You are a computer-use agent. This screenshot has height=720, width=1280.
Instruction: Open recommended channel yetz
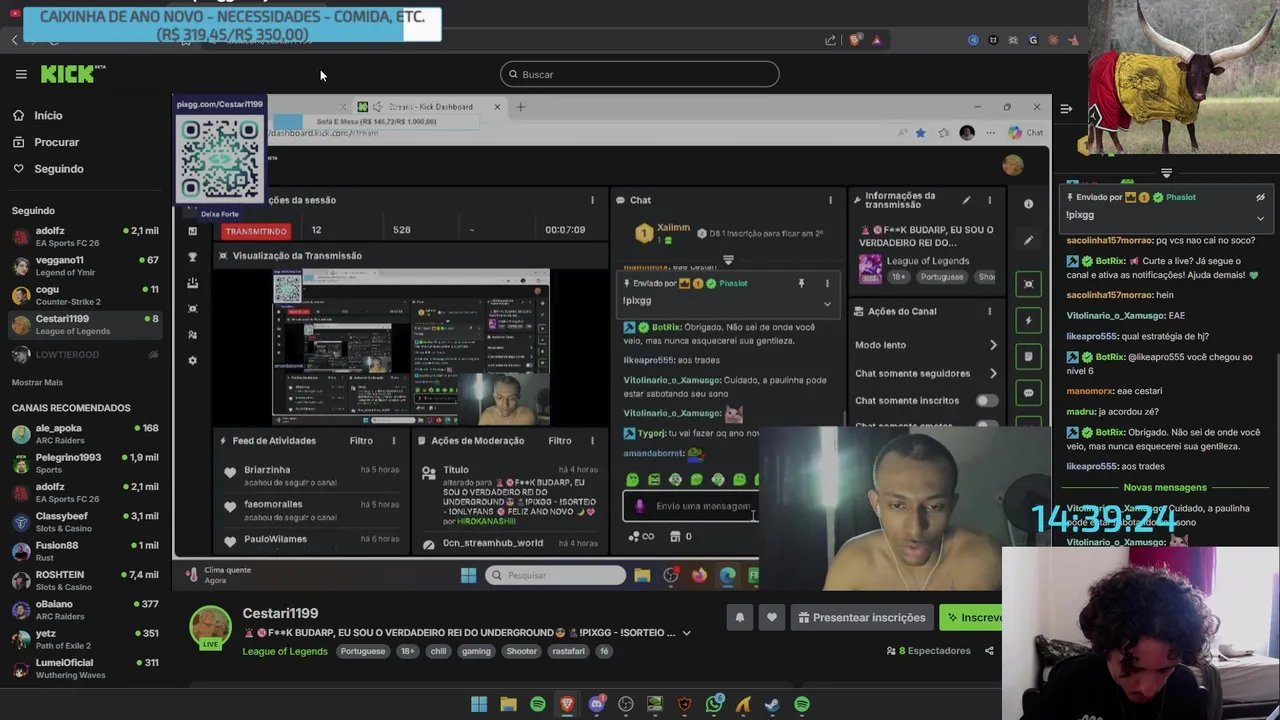pos(85,638)
